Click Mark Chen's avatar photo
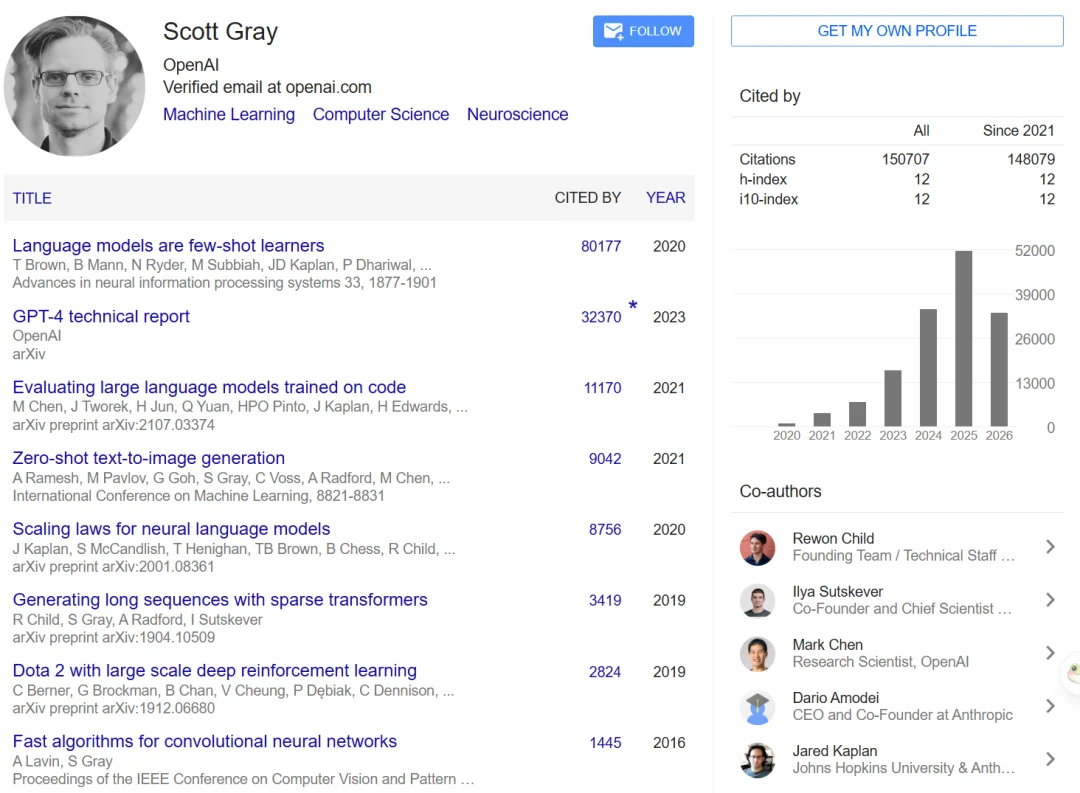Image resolution: width=1080 pixels, height=793 pixels. [x=757, y=654]
